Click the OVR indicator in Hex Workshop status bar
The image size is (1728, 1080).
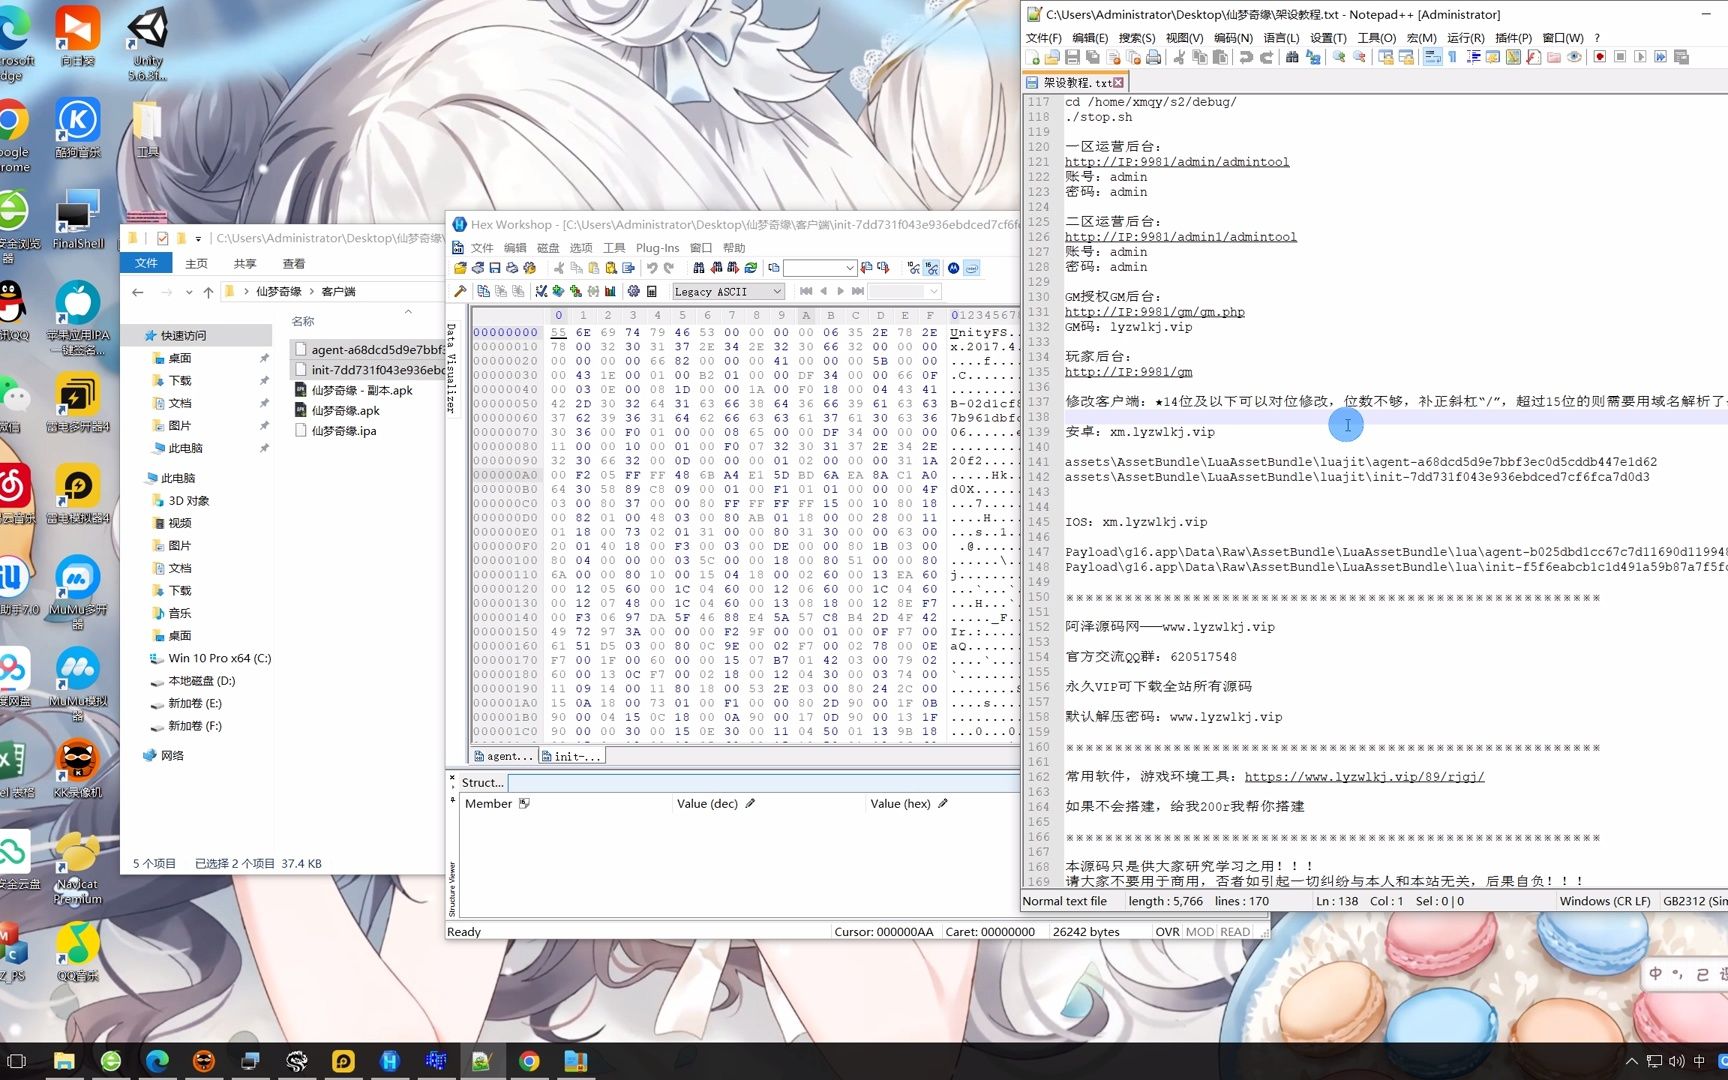click(1167, 931)
